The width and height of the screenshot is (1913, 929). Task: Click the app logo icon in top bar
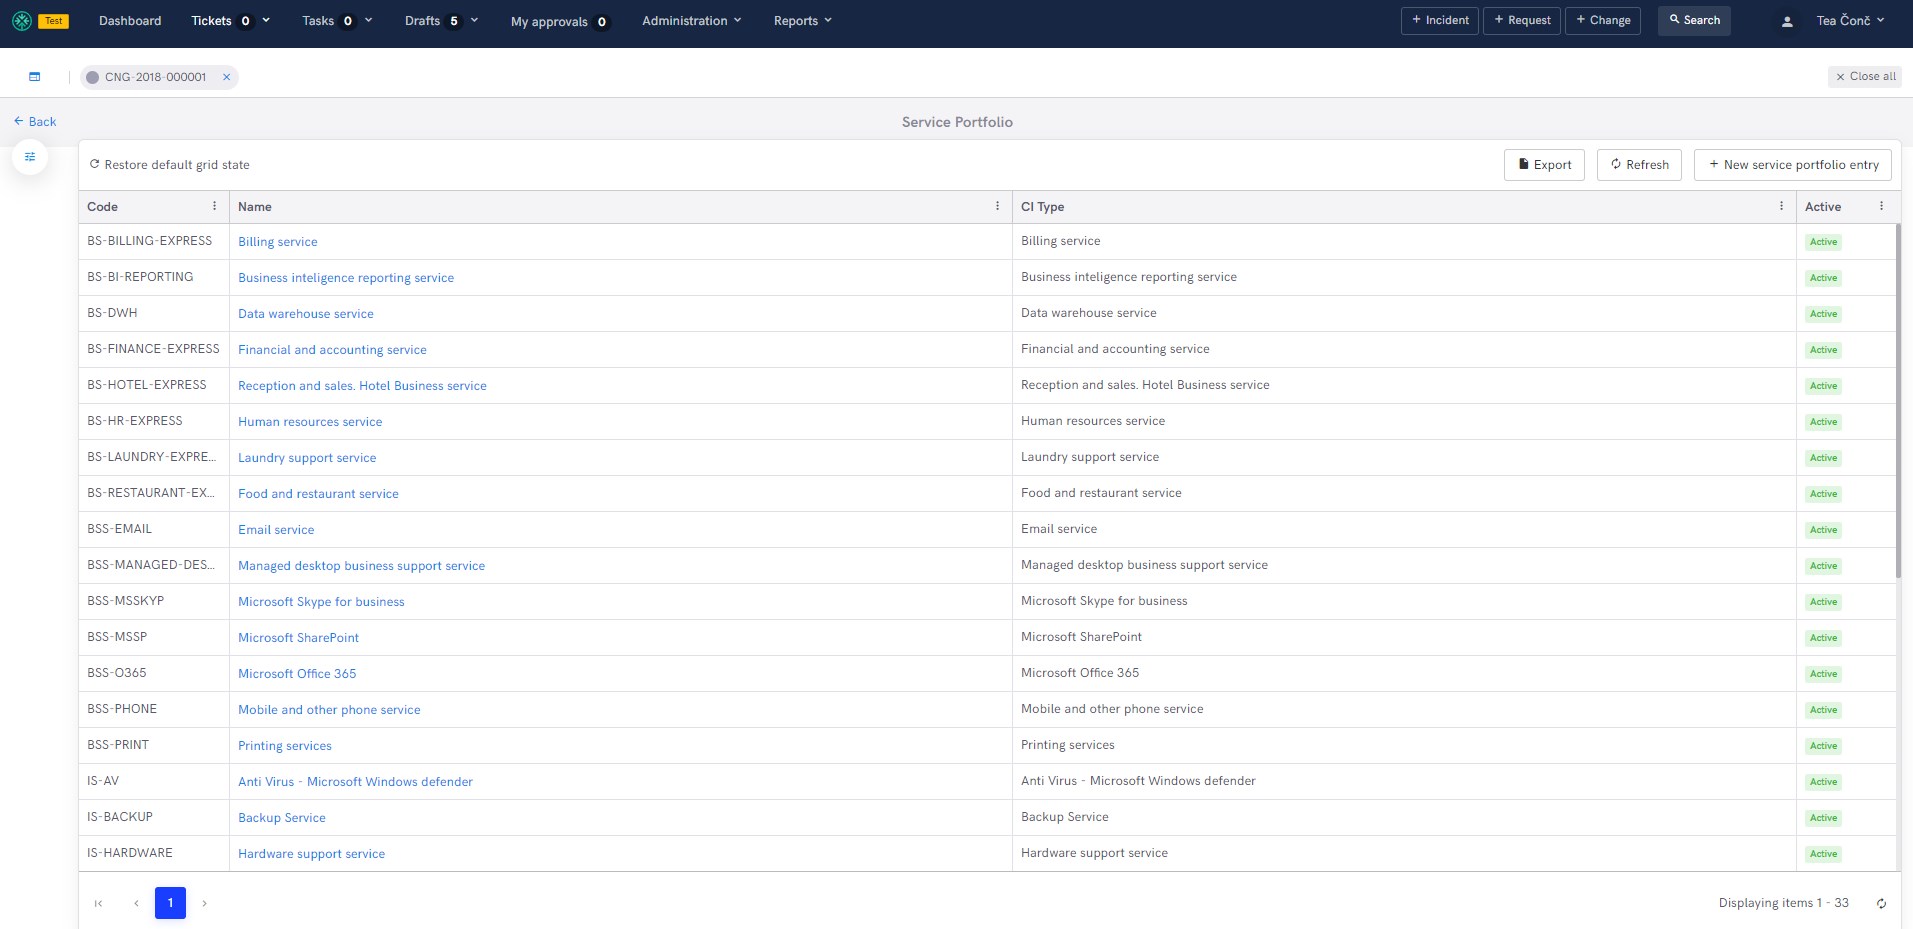coord(22,20)
